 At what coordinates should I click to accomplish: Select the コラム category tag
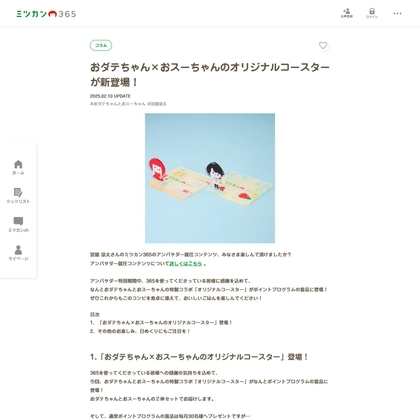click(x=101, y=45)
